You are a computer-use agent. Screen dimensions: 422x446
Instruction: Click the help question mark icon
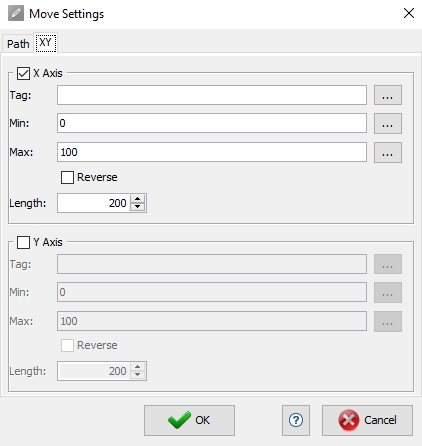pyautogui.click(x=296, y=420)
